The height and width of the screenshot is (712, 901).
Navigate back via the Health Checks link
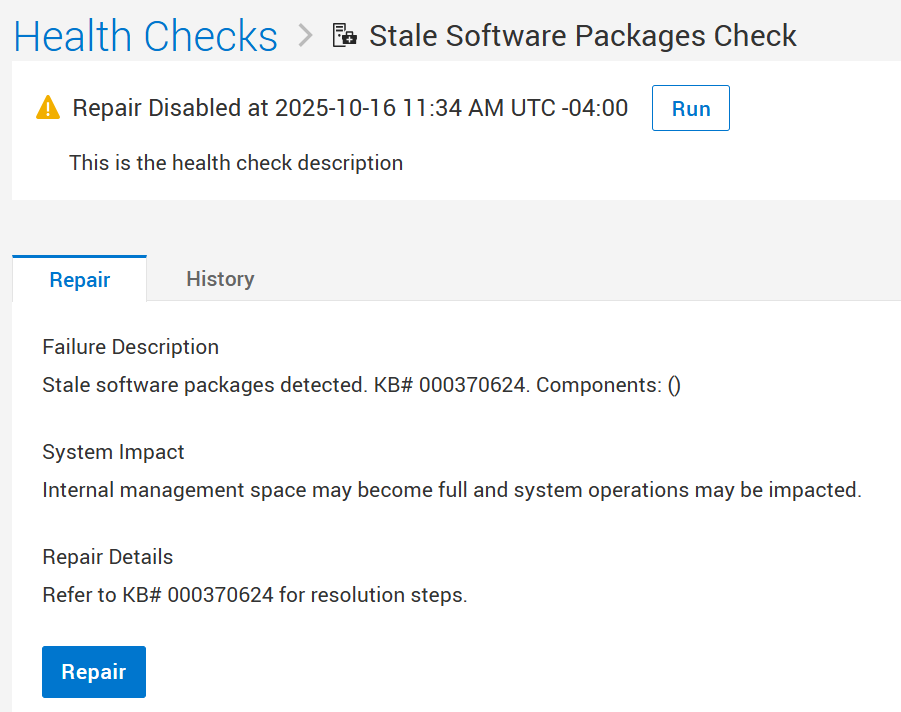click(144, 35)
